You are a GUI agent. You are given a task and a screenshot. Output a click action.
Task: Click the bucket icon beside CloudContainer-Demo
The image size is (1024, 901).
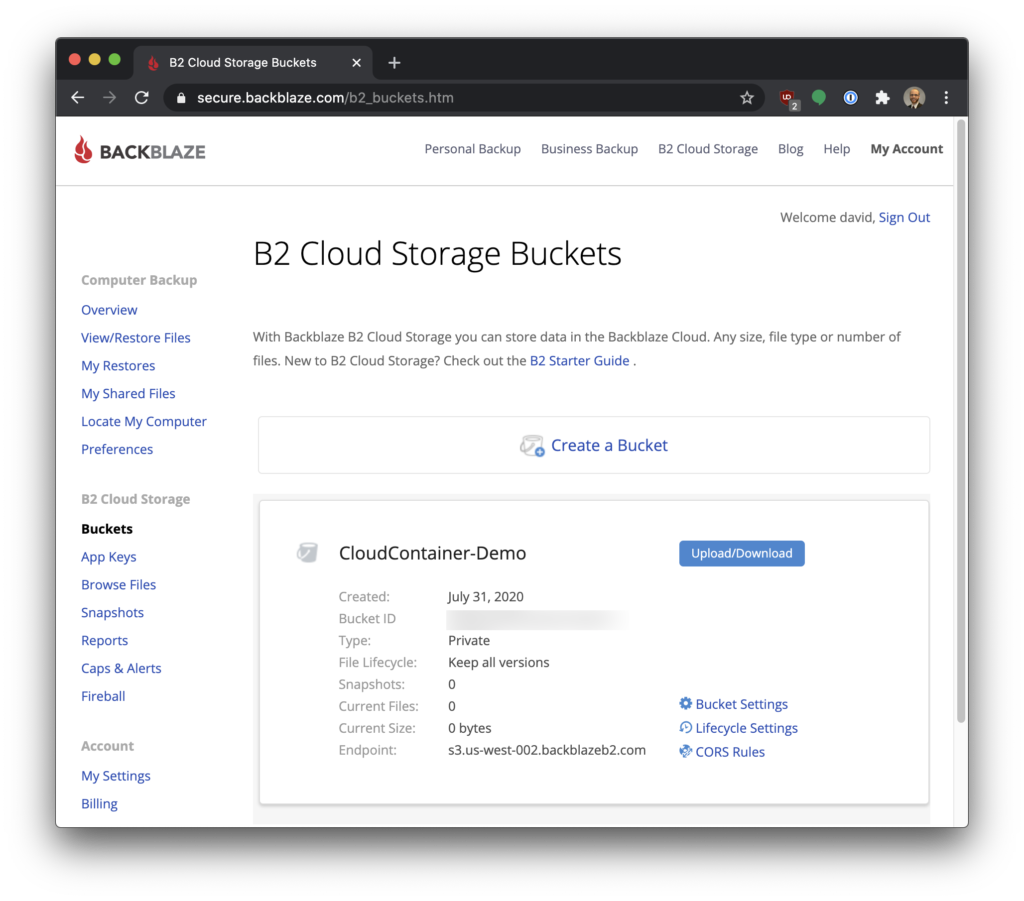coord(307,553)
